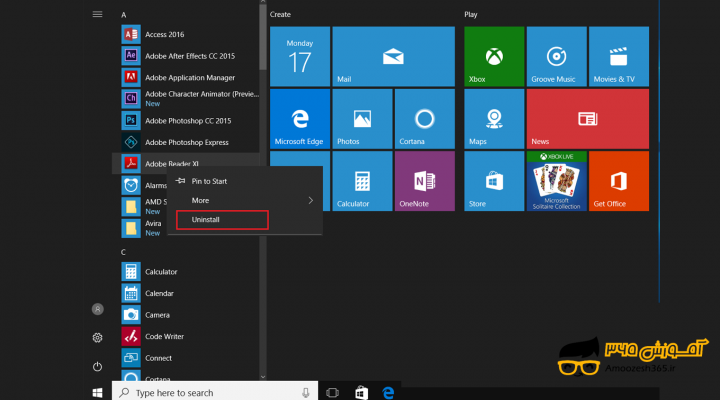Launch Microsoft Edge tile
Screen dimensions: 720x400
[300, 119]
